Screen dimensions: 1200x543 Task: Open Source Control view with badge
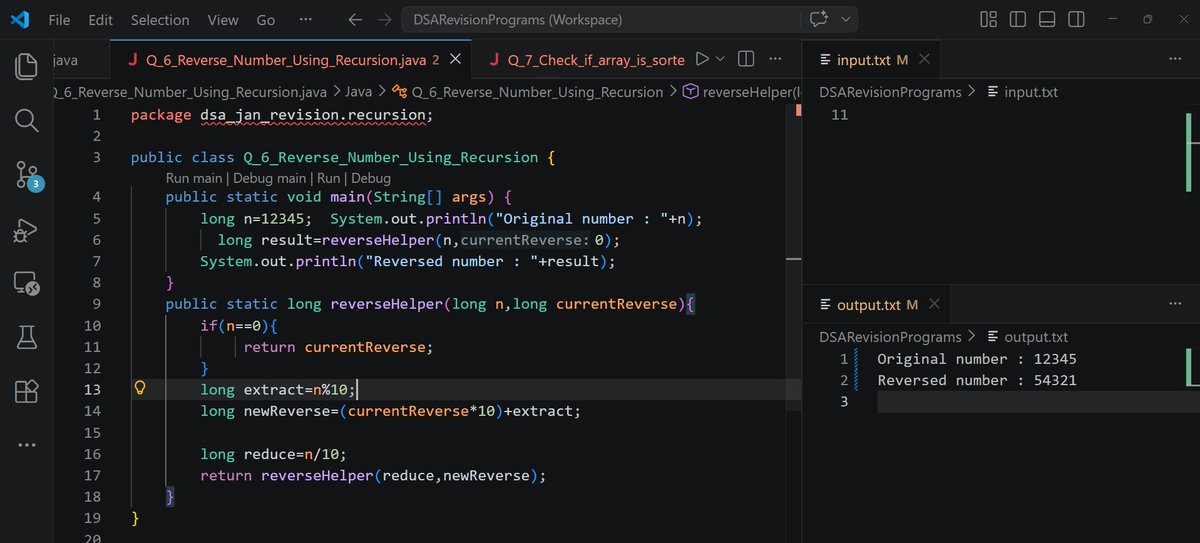click(x=27, y=176)
